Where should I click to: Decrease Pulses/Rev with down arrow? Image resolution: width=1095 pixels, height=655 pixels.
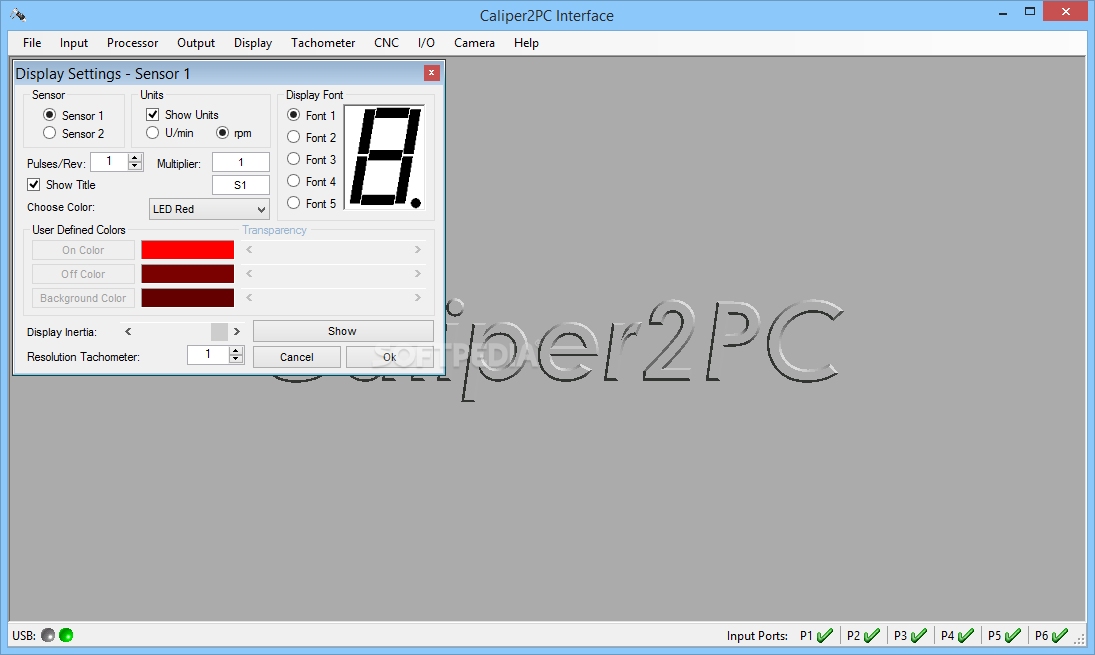tap(135, 166)
